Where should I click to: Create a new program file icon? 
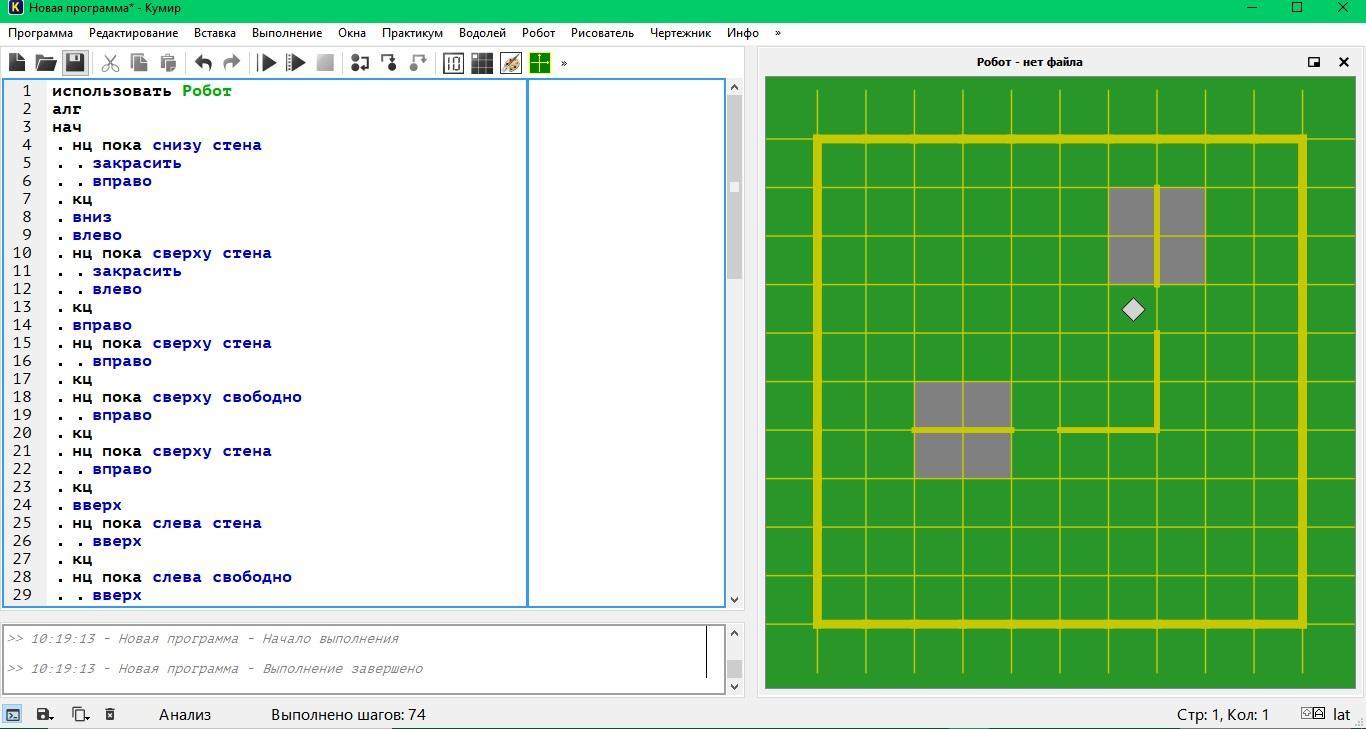tap(17, 63)
